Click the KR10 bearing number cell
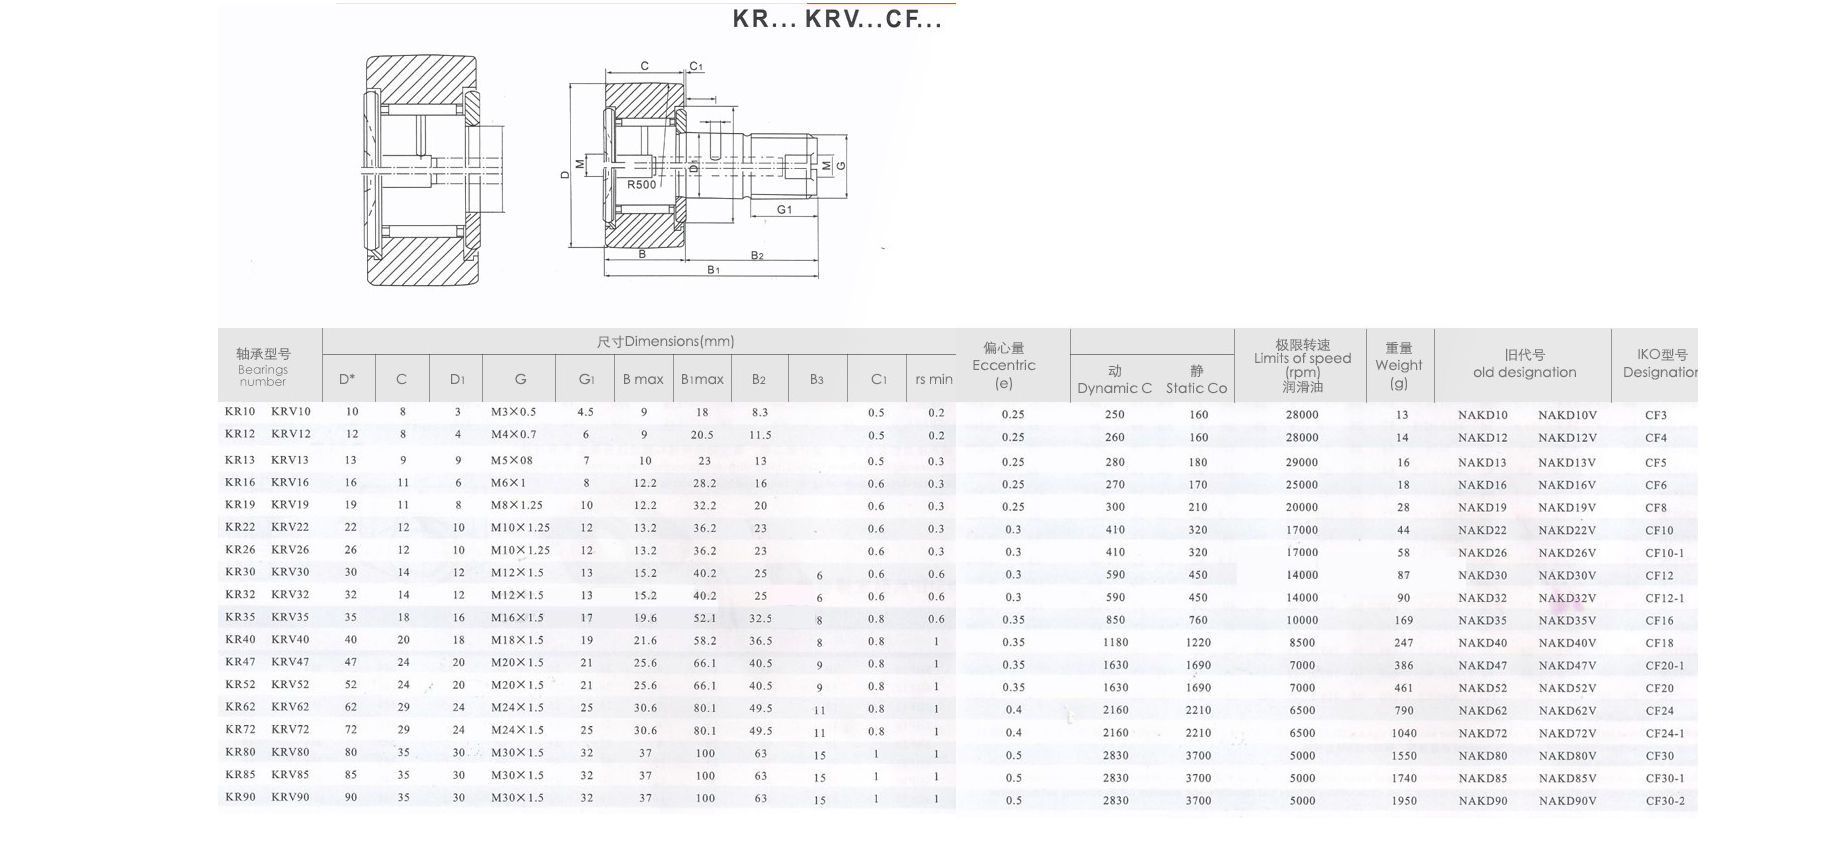Image resolution: width=1826 pixels, height=862 pixels. tap(240, 412)
